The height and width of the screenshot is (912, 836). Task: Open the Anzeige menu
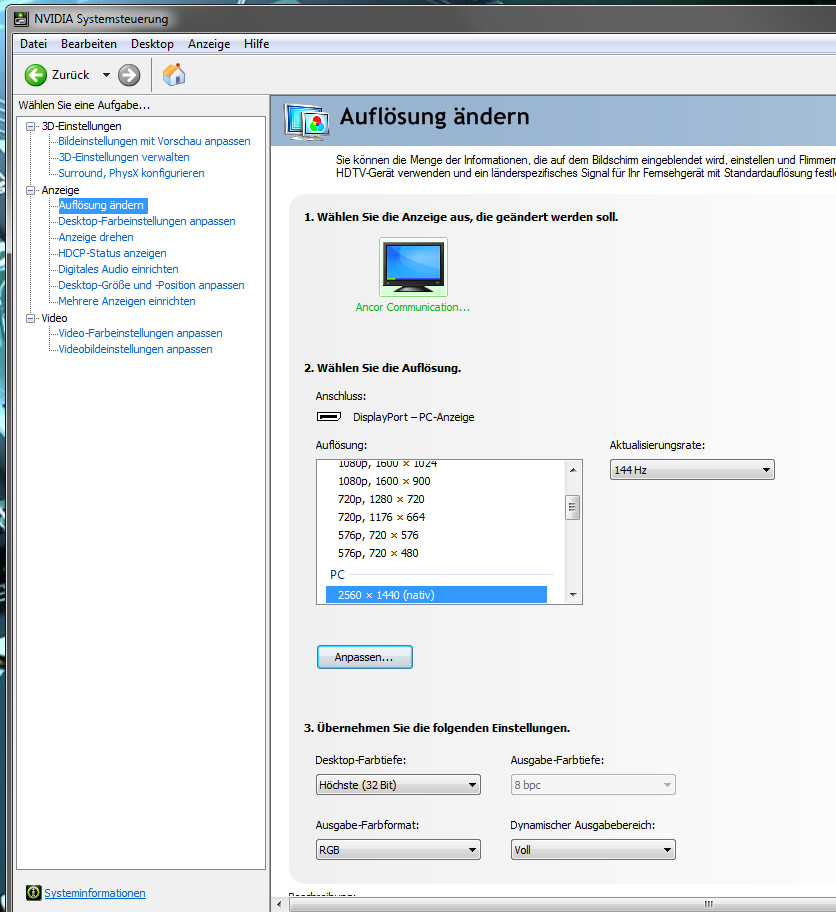[209, 44]
